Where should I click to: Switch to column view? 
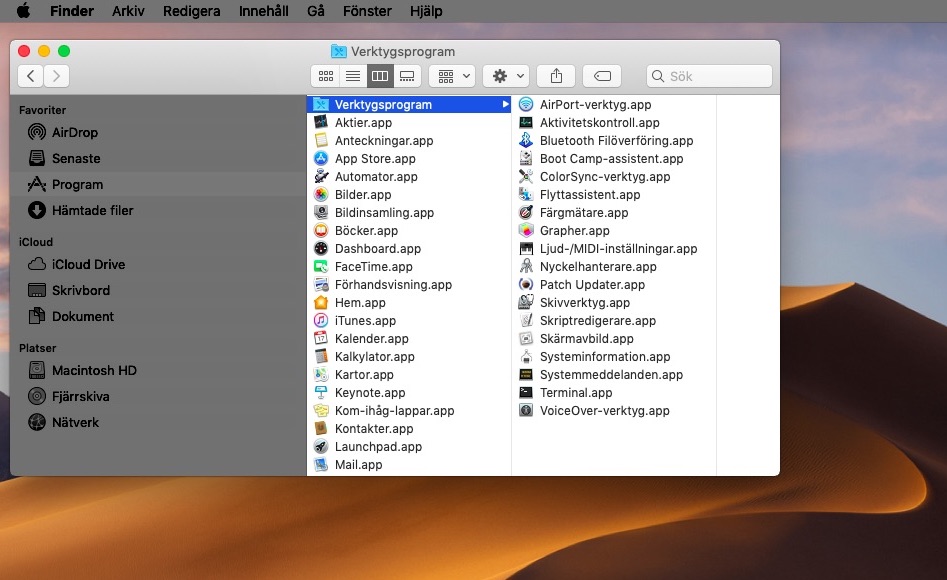[x=380, y=76]
